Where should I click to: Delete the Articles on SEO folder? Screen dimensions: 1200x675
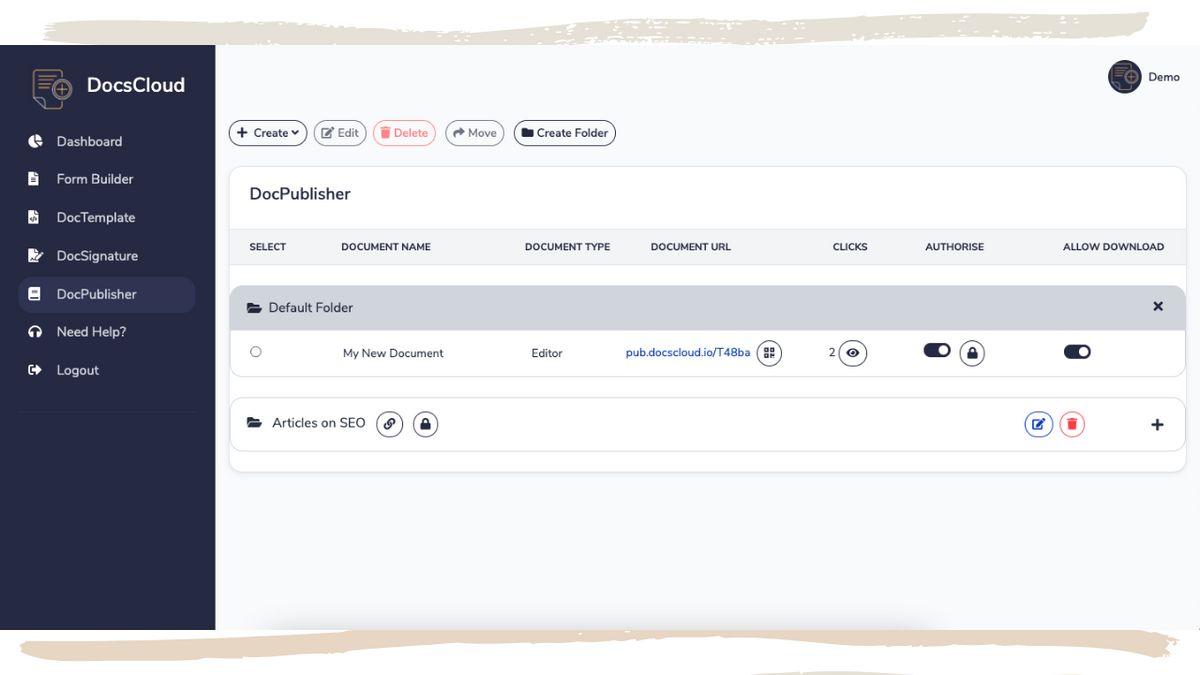tap(1072, 424)
